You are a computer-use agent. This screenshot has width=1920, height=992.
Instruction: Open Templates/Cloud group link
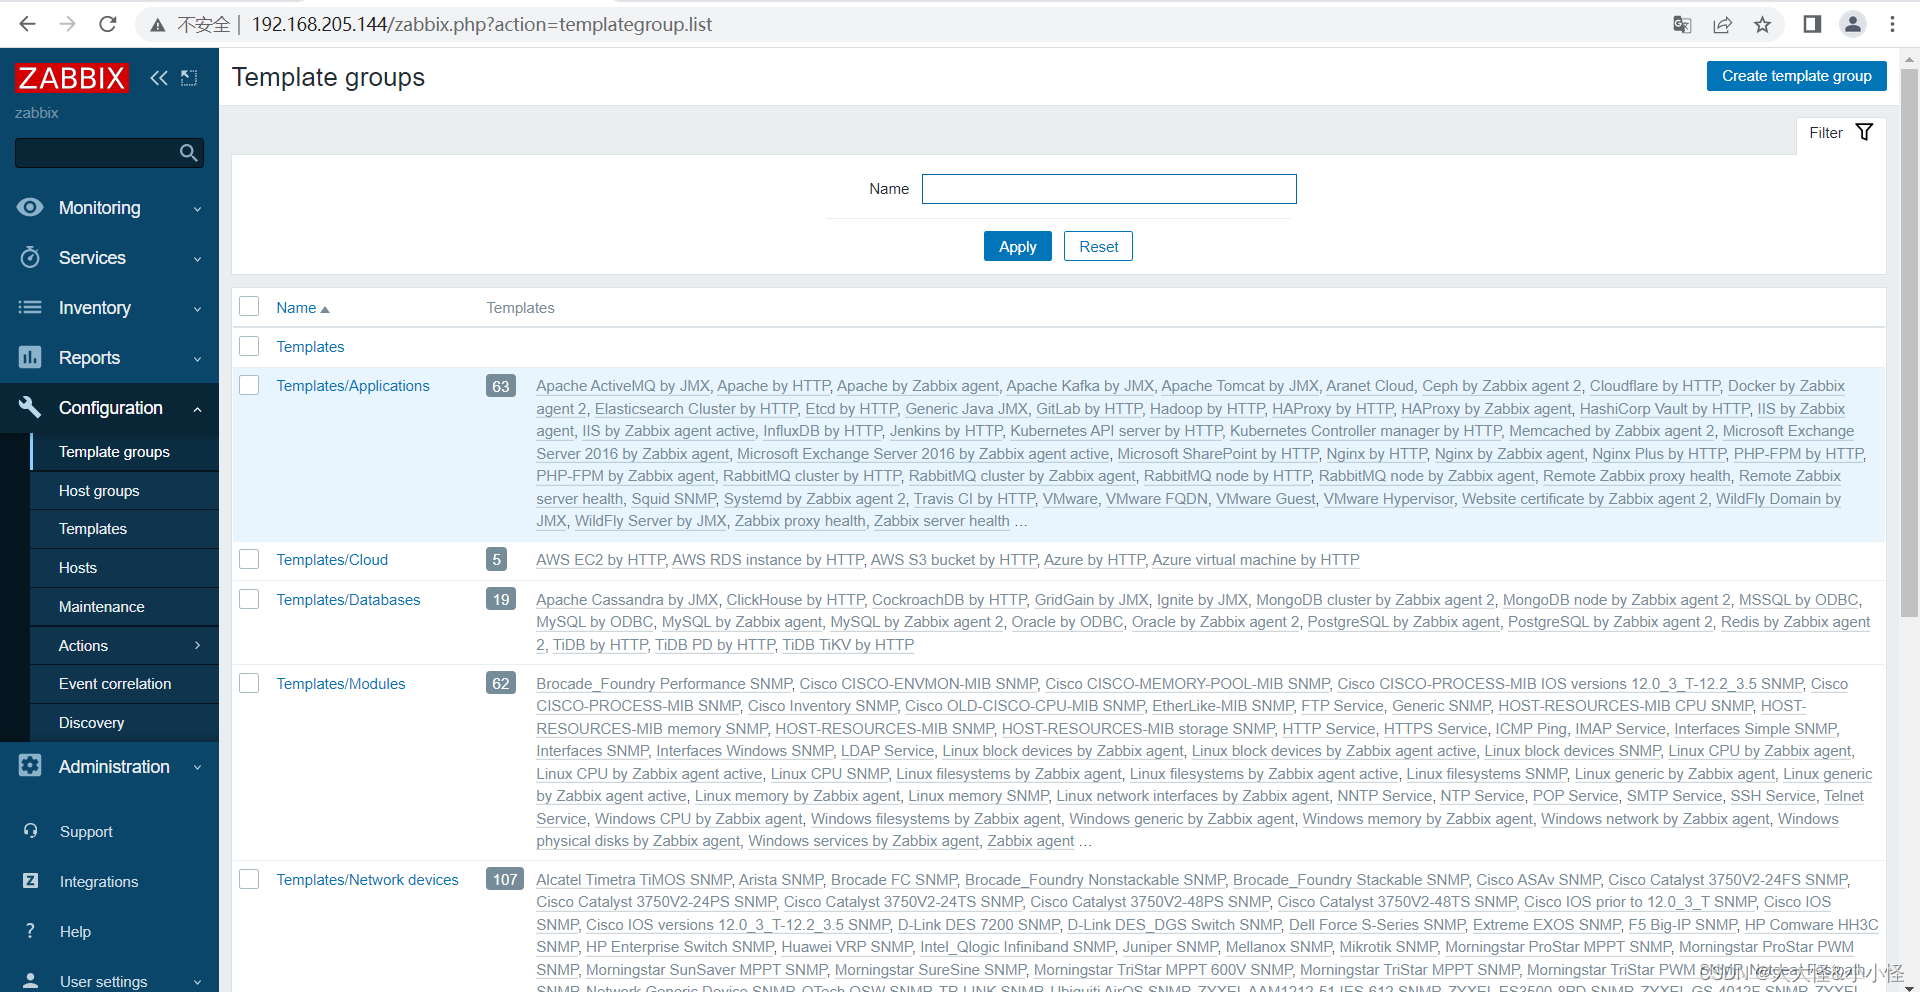pos(332,560)
